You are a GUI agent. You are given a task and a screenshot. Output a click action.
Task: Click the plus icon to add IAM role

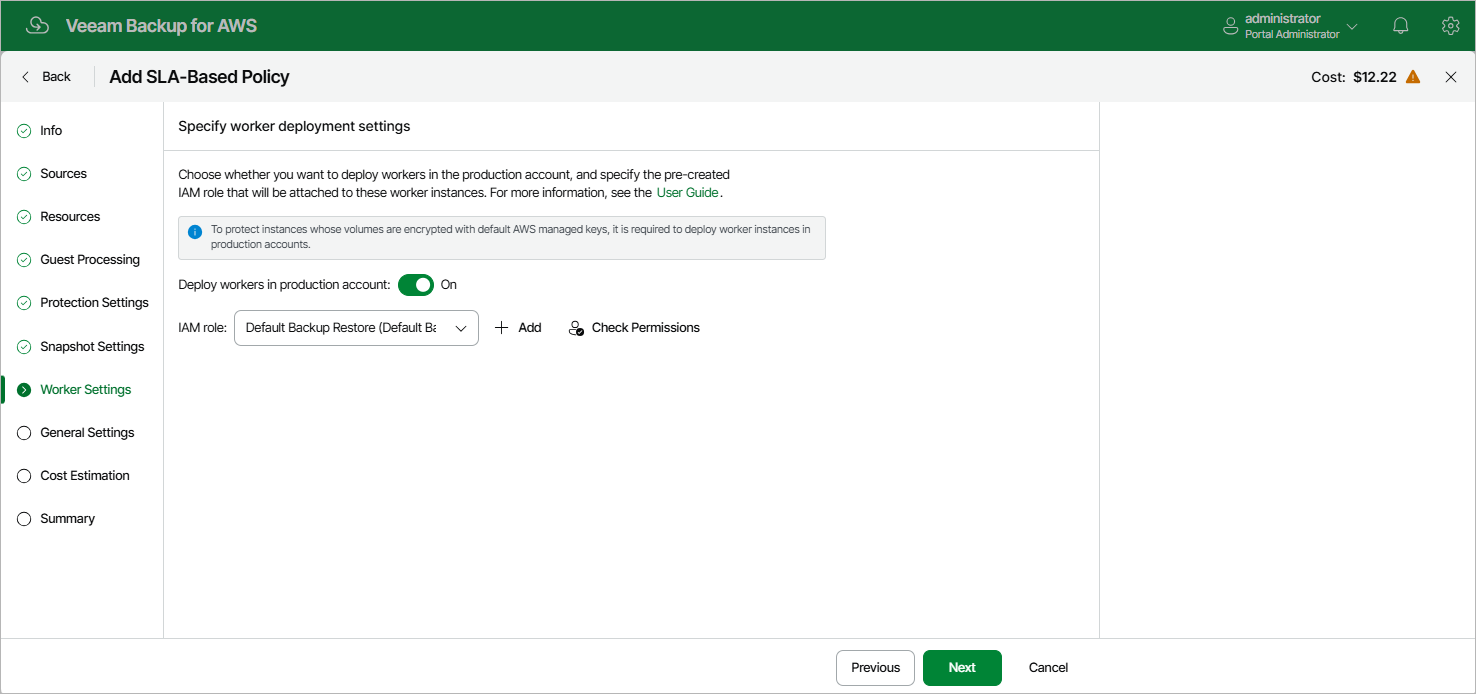coord(502,328)
